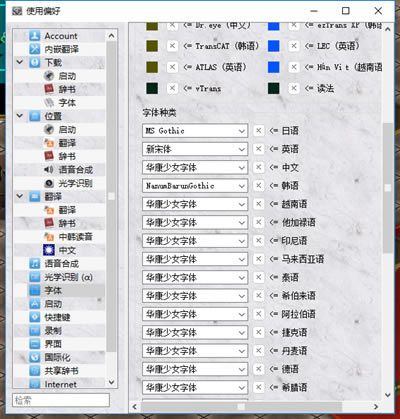The height and width of the screenshot is (419, 400).
Task: Select the embedded translation (内嵌翻译) icon
Action: point(35,49)
